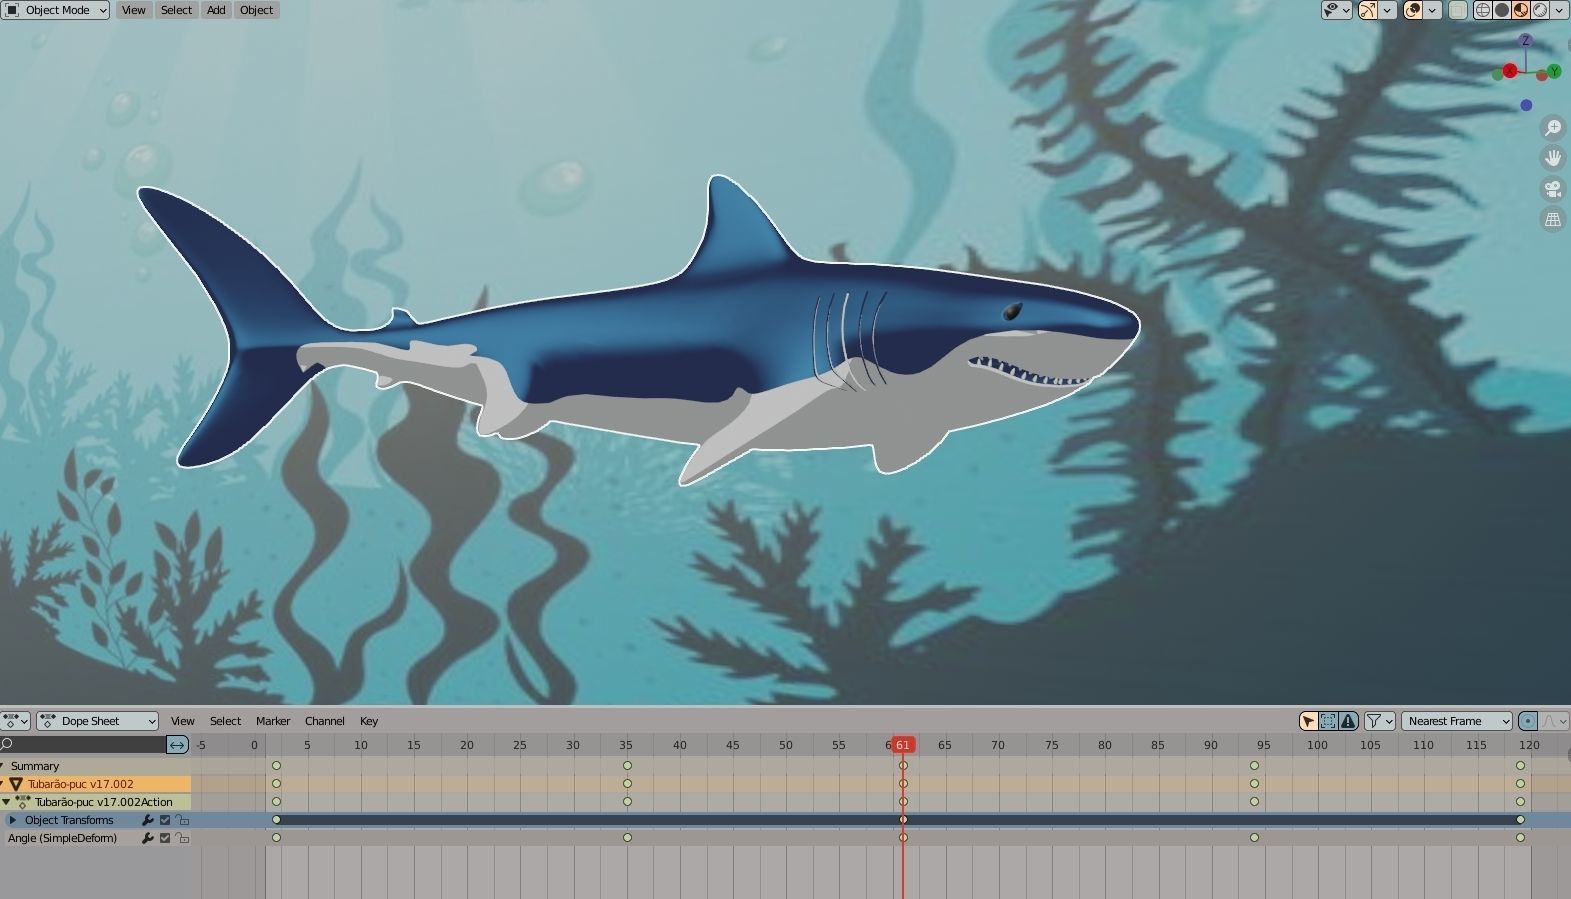Toggle Only Show Errors warning button

(x=1348, y=721)
